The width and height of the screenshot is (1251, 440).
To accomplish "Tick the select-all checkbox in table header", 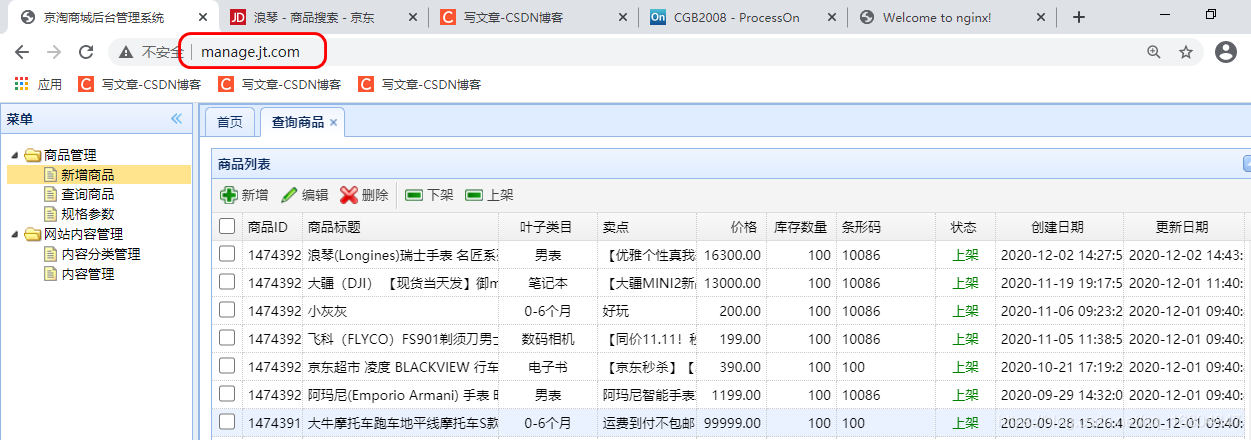I will [x=227, y=227].
